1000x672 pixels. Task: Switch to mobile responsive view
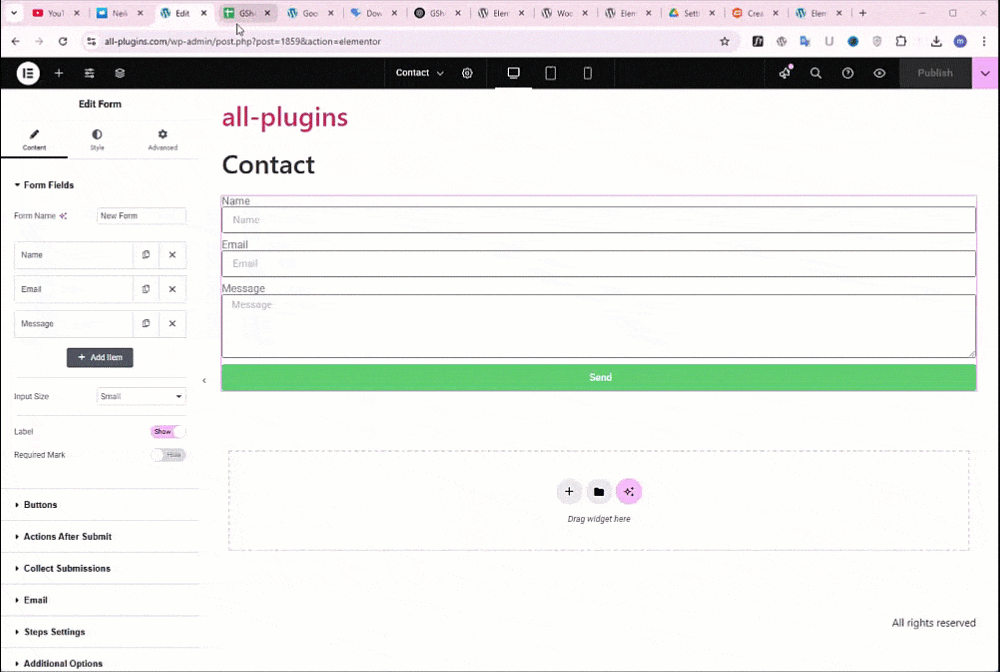point(587,73)
